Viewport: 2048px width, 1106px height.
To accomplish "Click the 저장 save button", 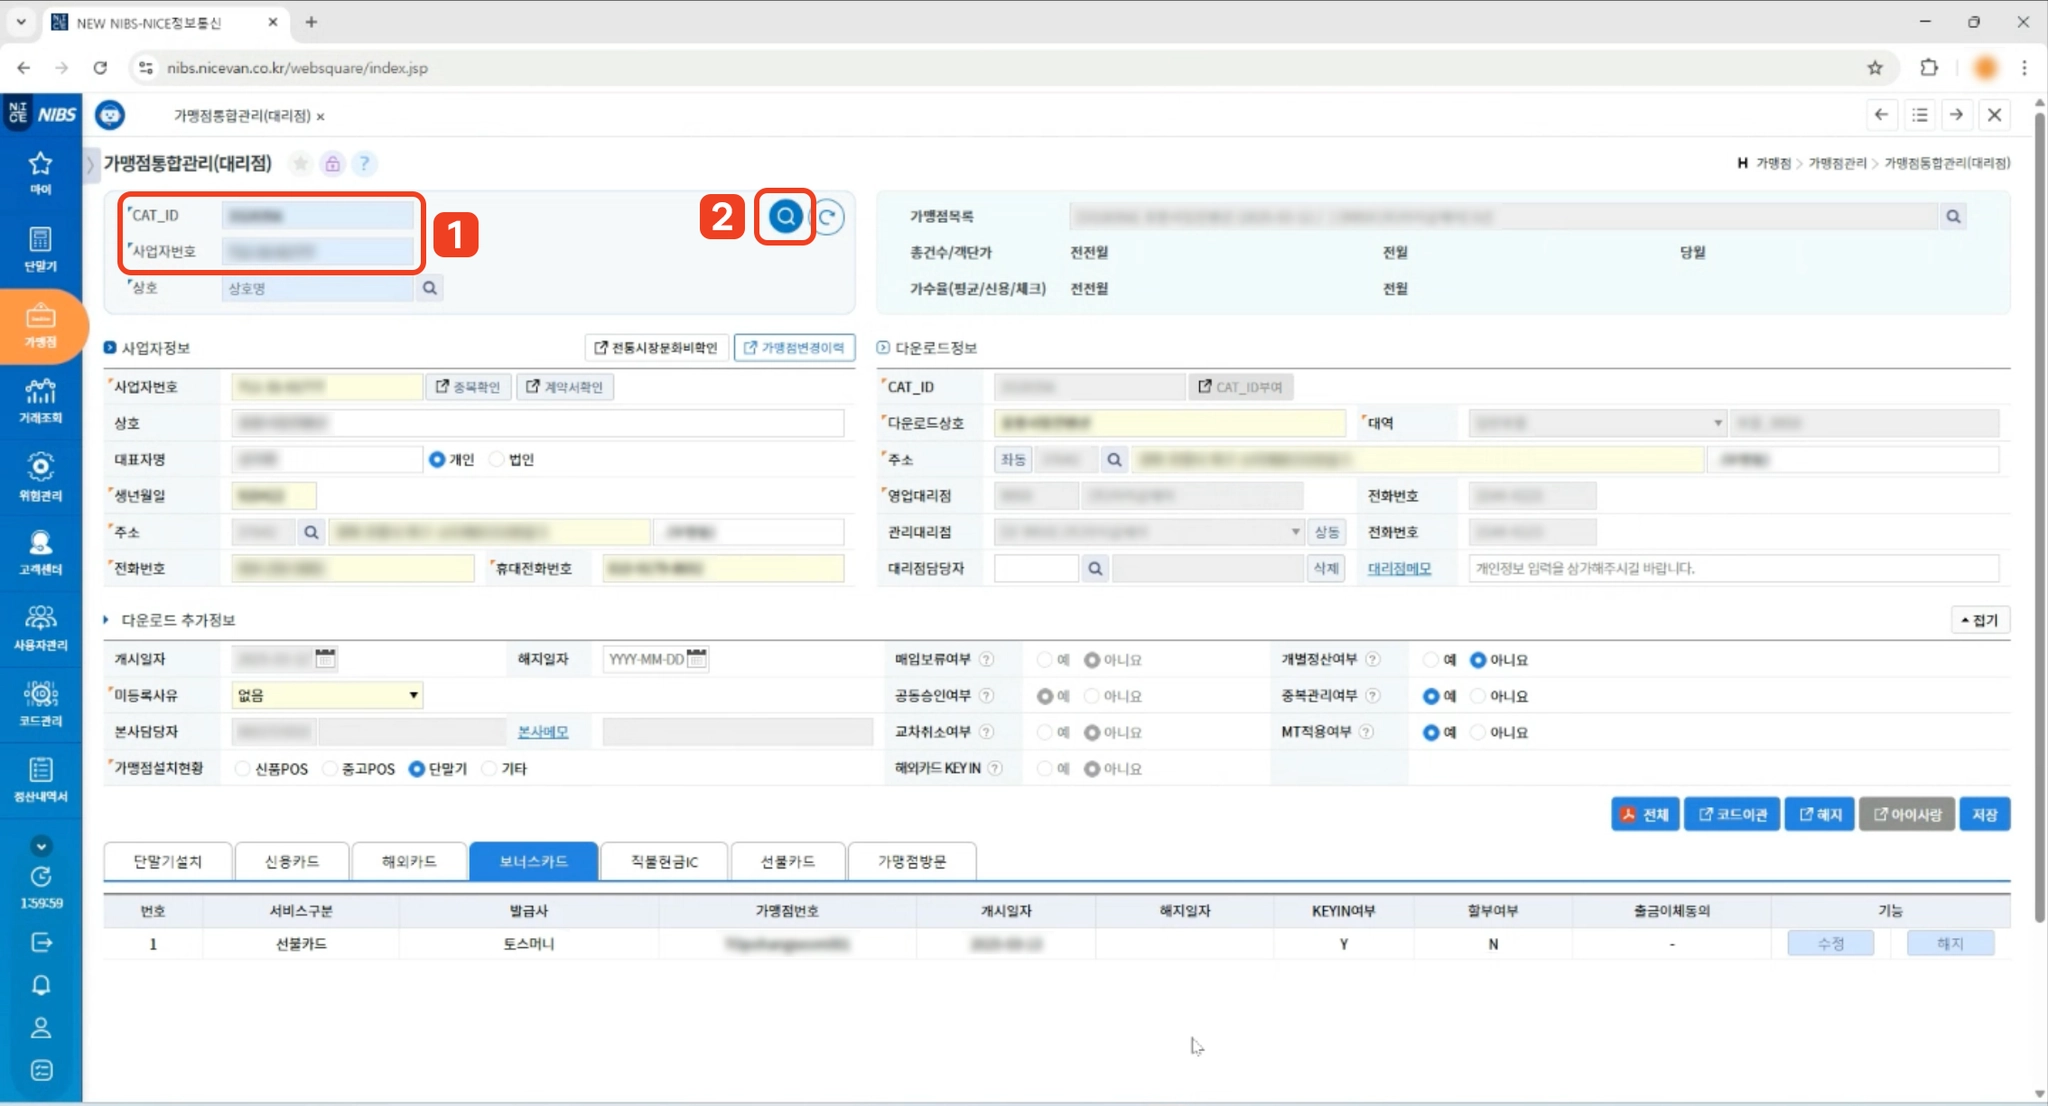I will (x=1984, y=814).
